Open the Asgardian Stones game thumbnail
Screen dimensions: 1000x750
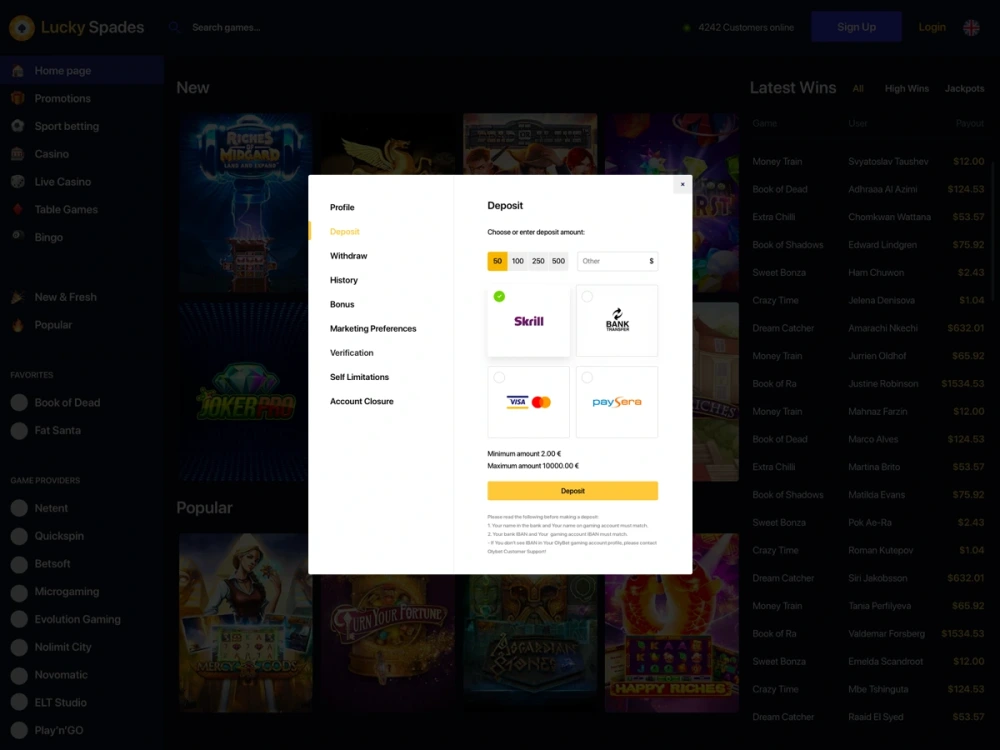(x=530, y=643)
